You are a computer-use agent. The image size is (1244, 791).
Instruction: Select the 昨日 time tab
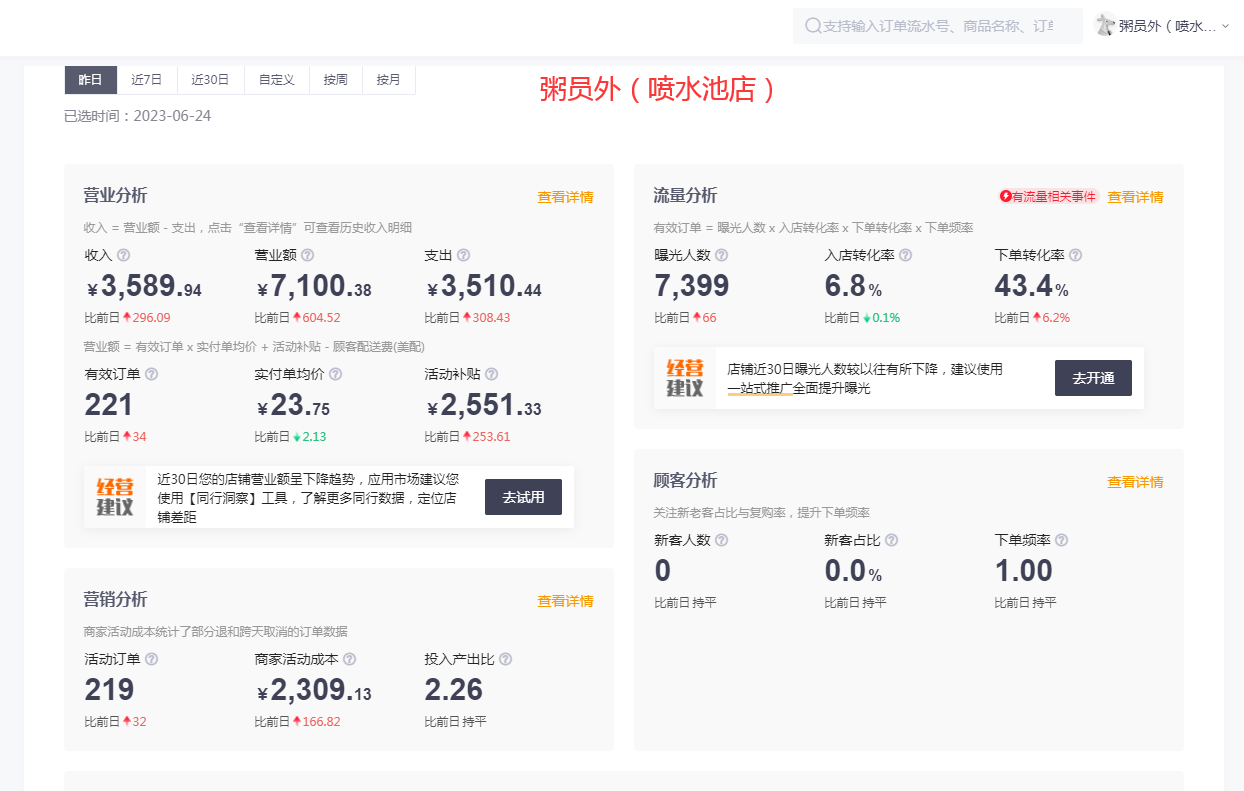pyautogui.click(x=90, y=80)
